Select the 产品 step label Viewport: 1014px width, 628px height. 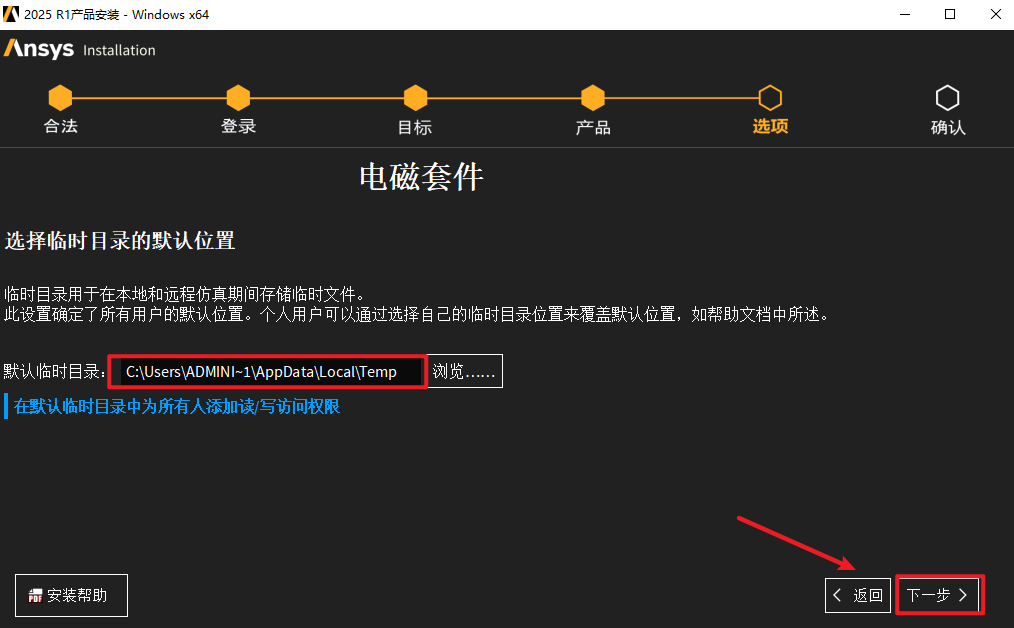[593, 127]
